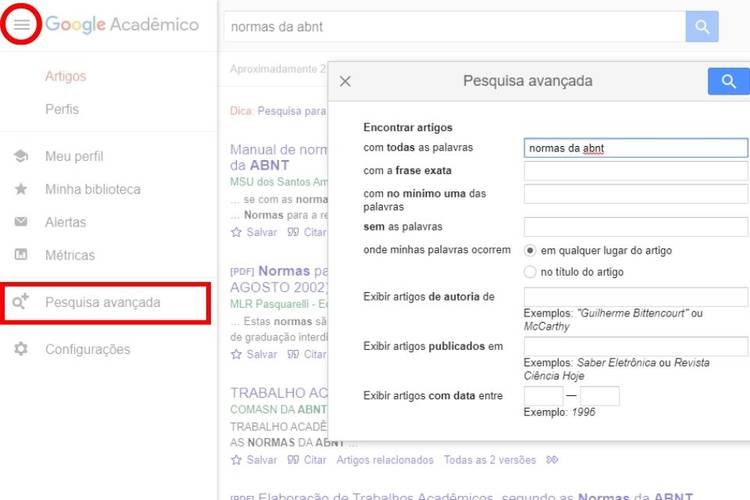
Task: Click the Salvar star under MLR Pasquarelli result
Action: click(x=236, y=355)
